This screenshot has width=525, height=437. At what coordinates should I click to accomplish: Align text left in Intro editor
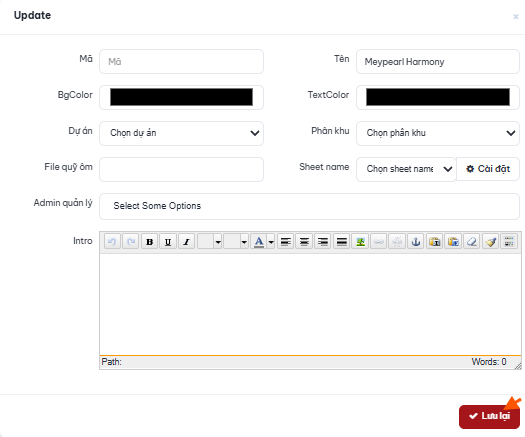point(286,241)
